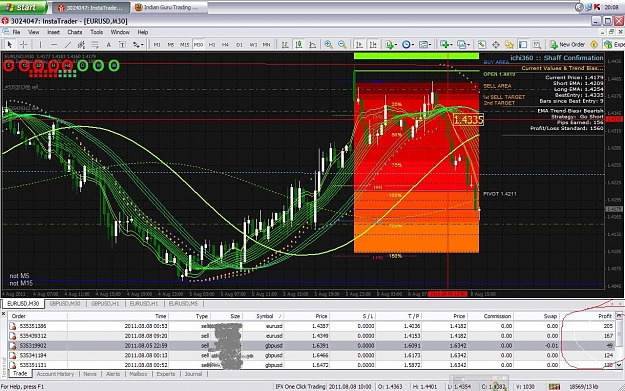Switch to GBPUSD,H1 chart tab

pos(105,304)
